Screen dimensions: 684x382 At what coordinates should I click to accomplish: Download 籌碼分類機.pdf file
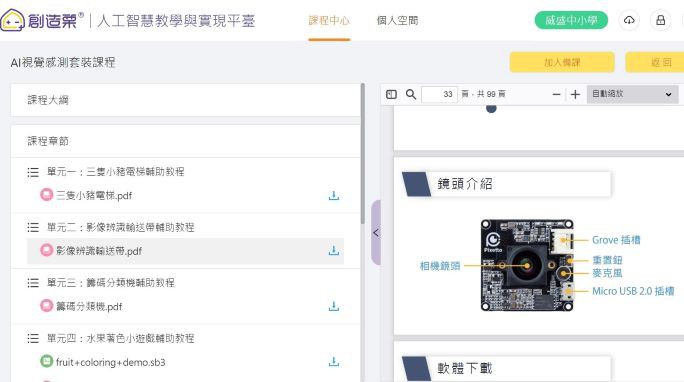point(334,306)
